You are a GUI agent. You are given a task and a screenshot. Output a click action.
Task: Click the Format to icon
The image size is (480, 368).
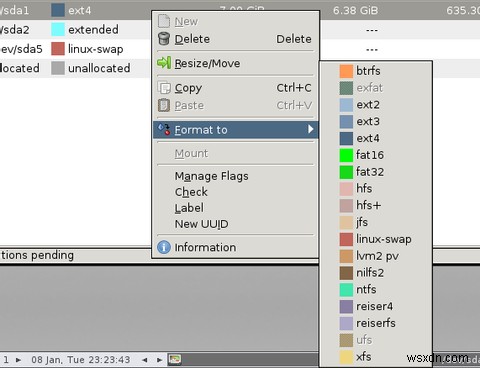point(164,129)
